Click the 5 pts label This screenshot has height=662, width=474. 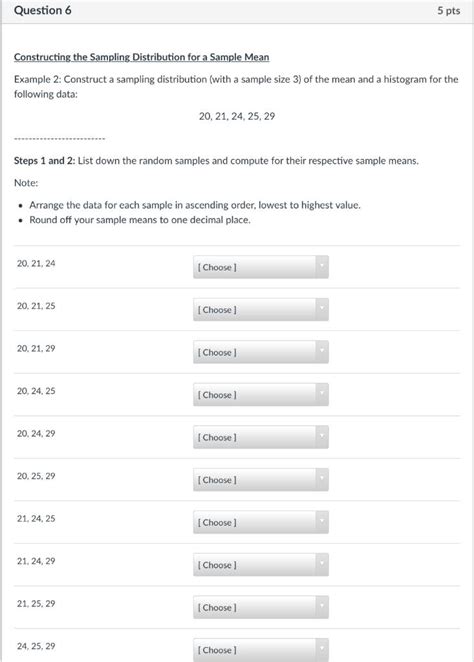[449, 11]
